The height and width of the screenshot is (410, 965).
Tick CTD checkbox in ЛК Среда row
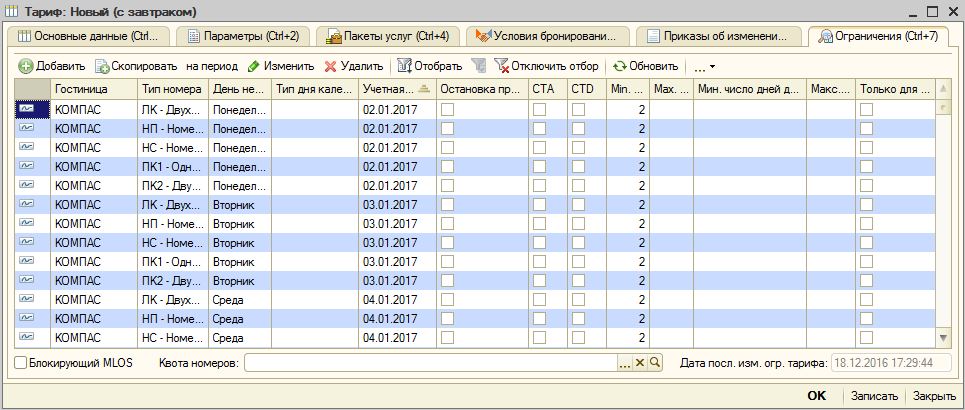click(579, 300)
